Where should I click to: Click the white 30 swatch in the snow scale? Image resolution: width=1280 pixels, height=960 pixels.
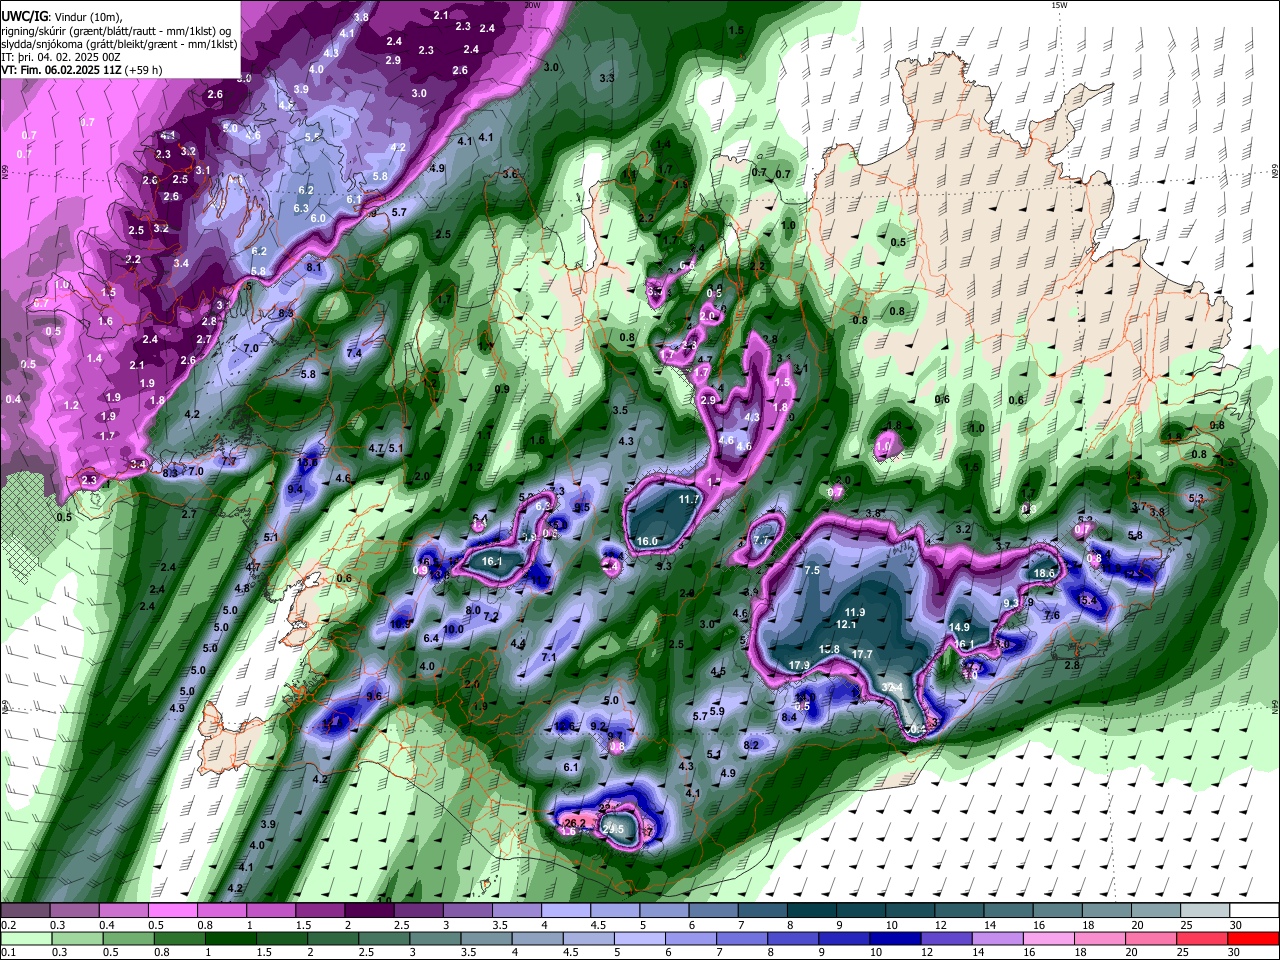(x=1254, y=910)
